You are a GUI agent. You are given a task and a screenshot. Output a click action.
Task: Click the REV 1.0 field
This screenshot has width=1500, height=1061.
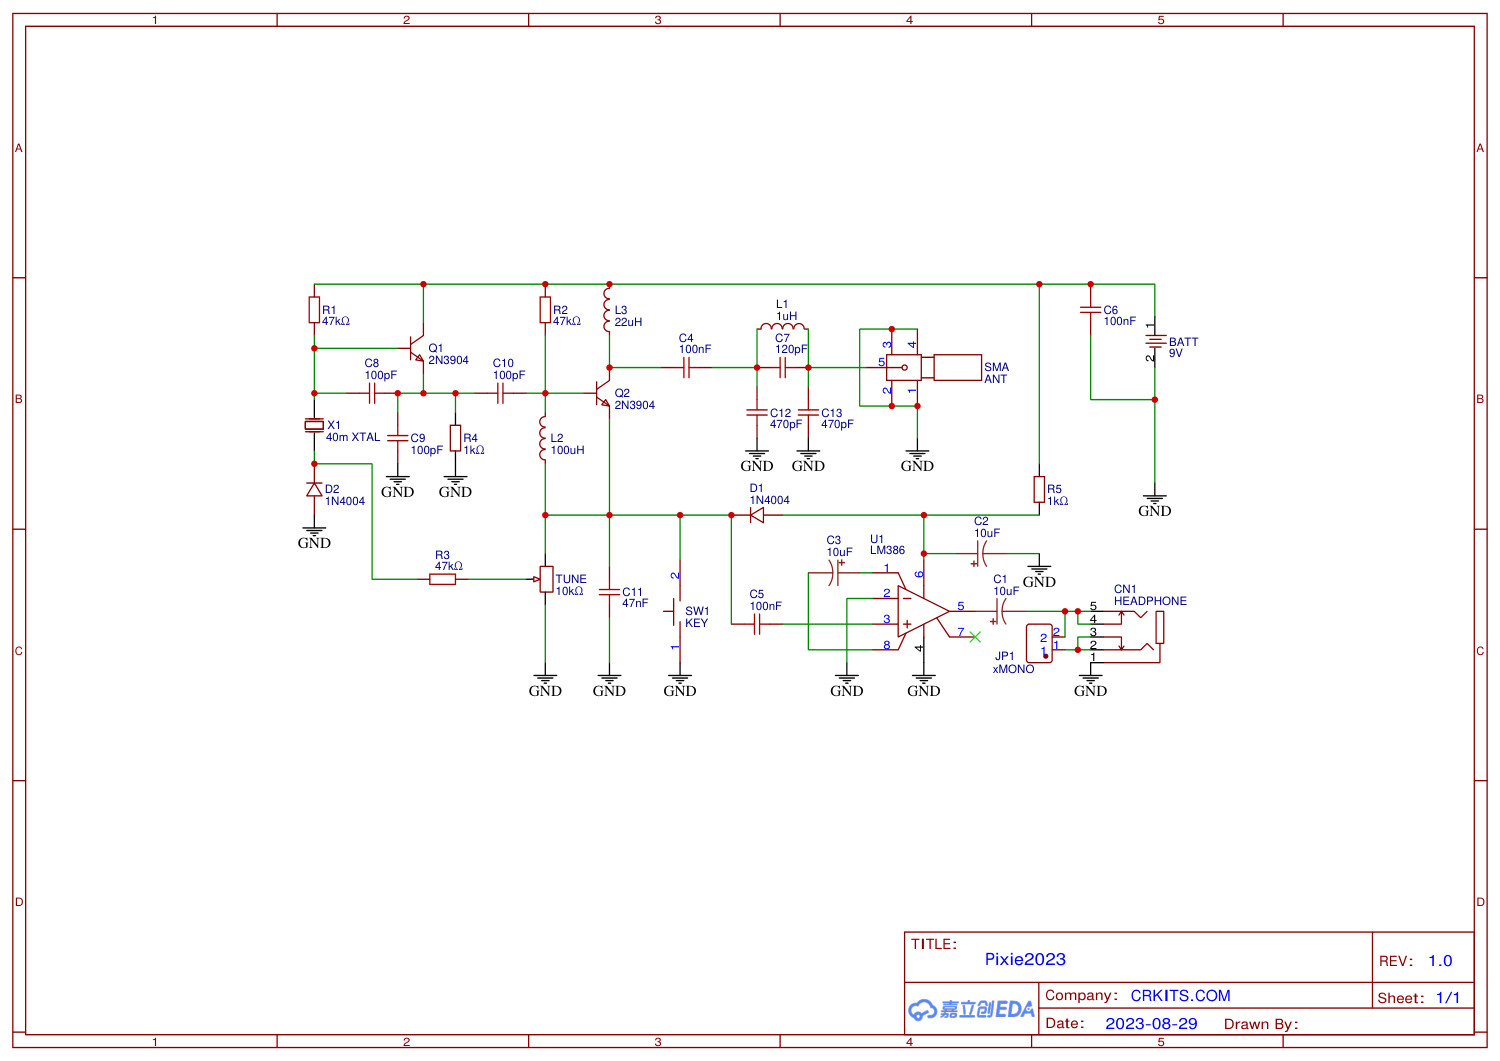point(1416,959)
